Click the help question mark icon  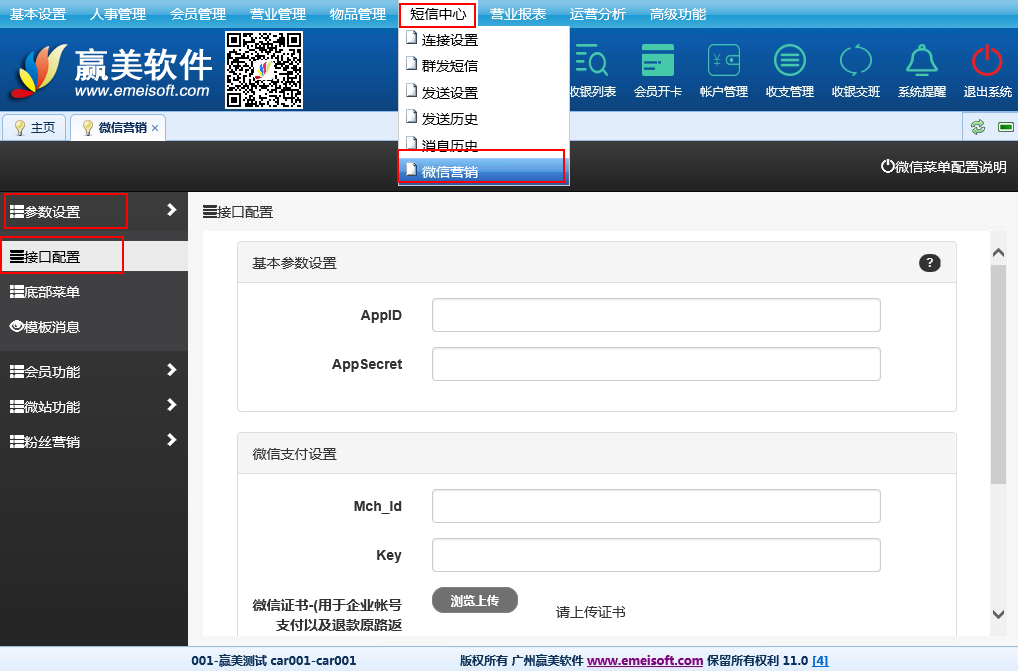(929, 263)
